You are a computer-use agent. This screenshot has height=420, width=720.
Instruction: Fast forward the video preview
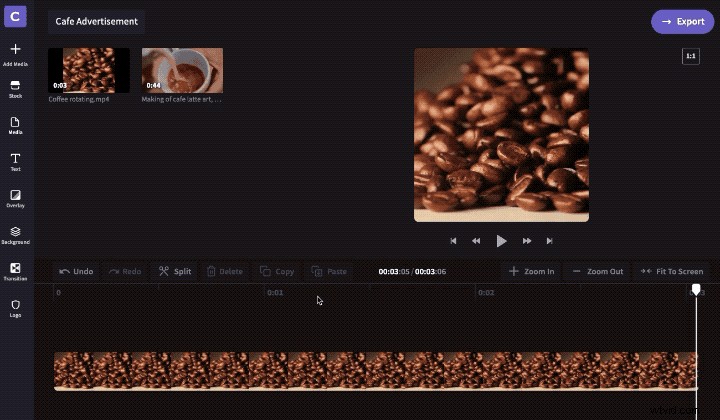(x=527, y=241)
